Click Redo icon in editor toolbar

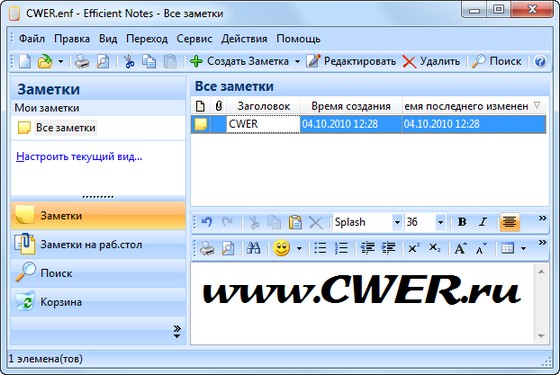tap(227, 222)
